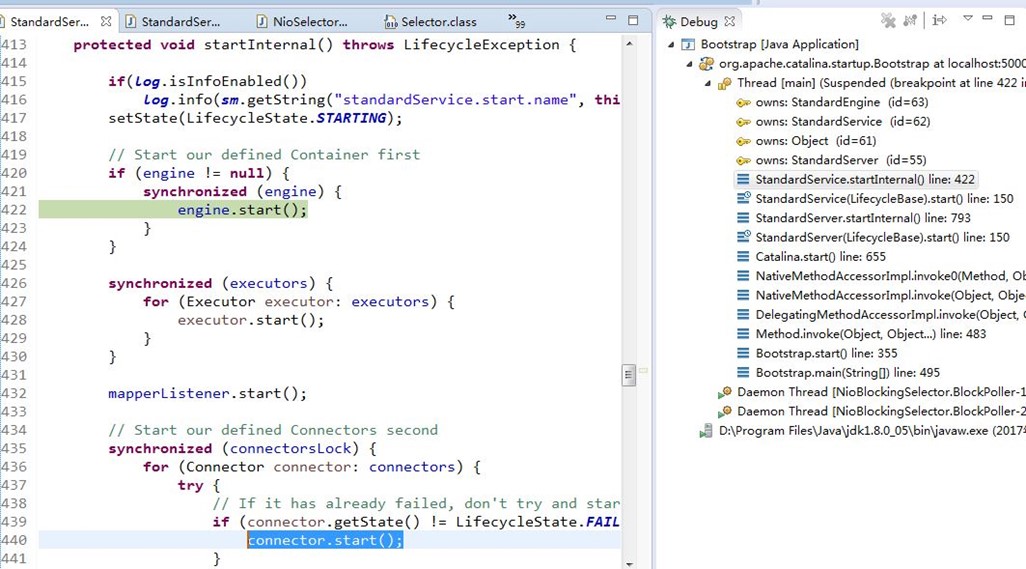Click the Java application launch icon

tap(688, 44)
